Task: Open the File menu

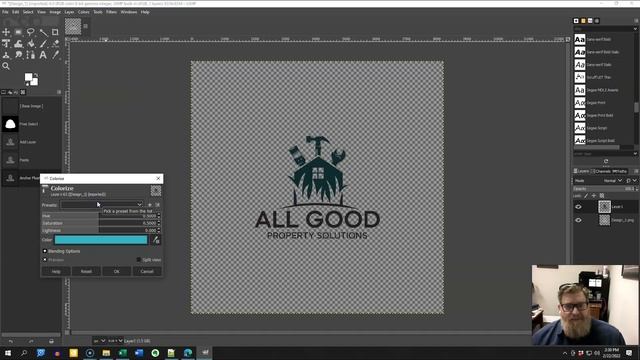Action: [x=5, y=12]
